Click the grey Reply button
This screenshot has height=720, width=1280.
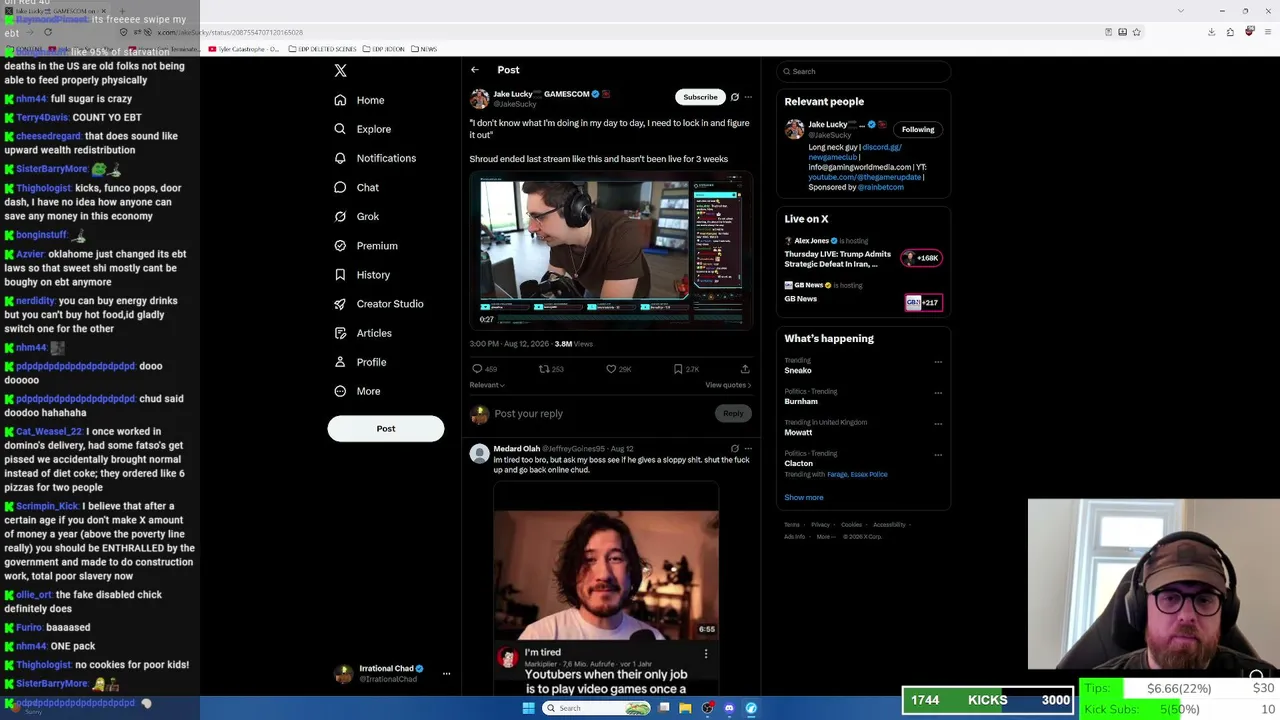[x=733, y=413]
